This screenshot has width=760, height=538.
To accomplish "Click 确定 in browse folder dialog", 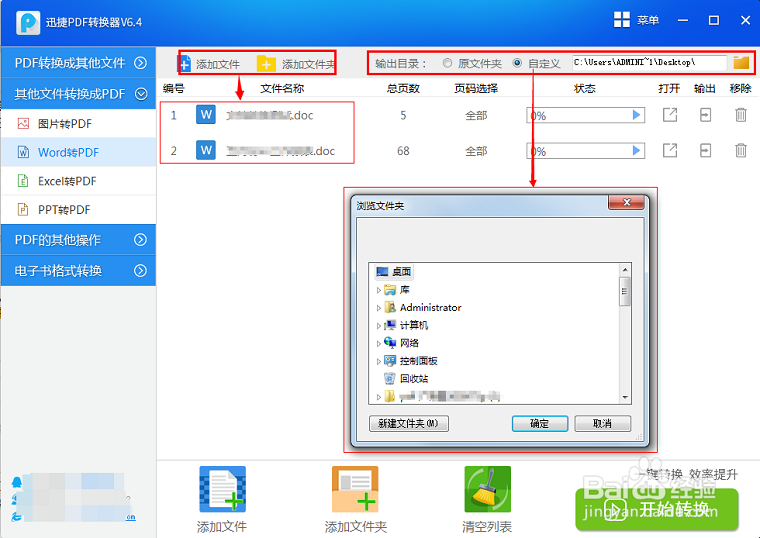I will point(539,424).
